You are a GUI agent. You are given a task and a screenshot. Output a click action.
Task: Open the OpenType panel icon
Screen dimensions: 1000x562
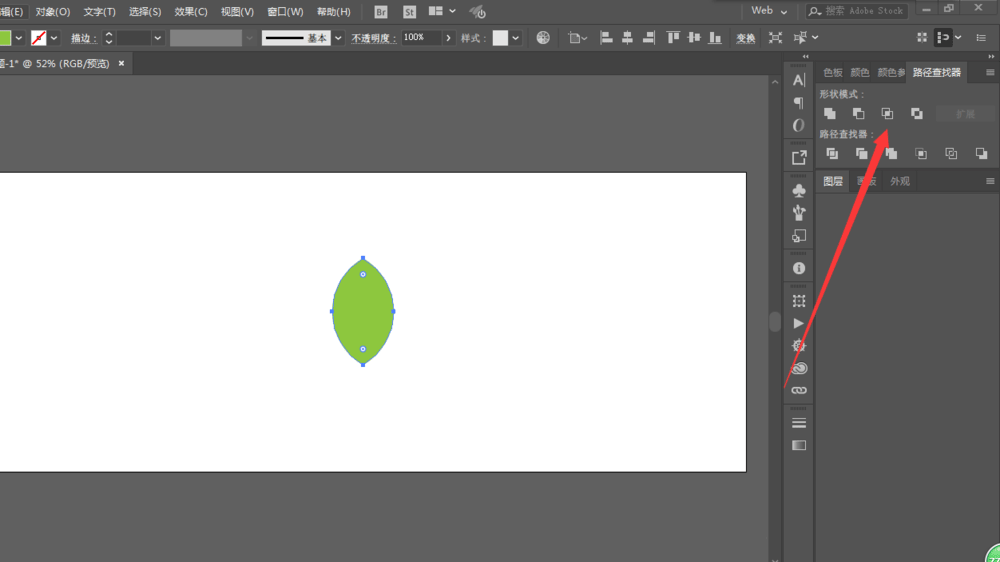[x=798, y=125]
